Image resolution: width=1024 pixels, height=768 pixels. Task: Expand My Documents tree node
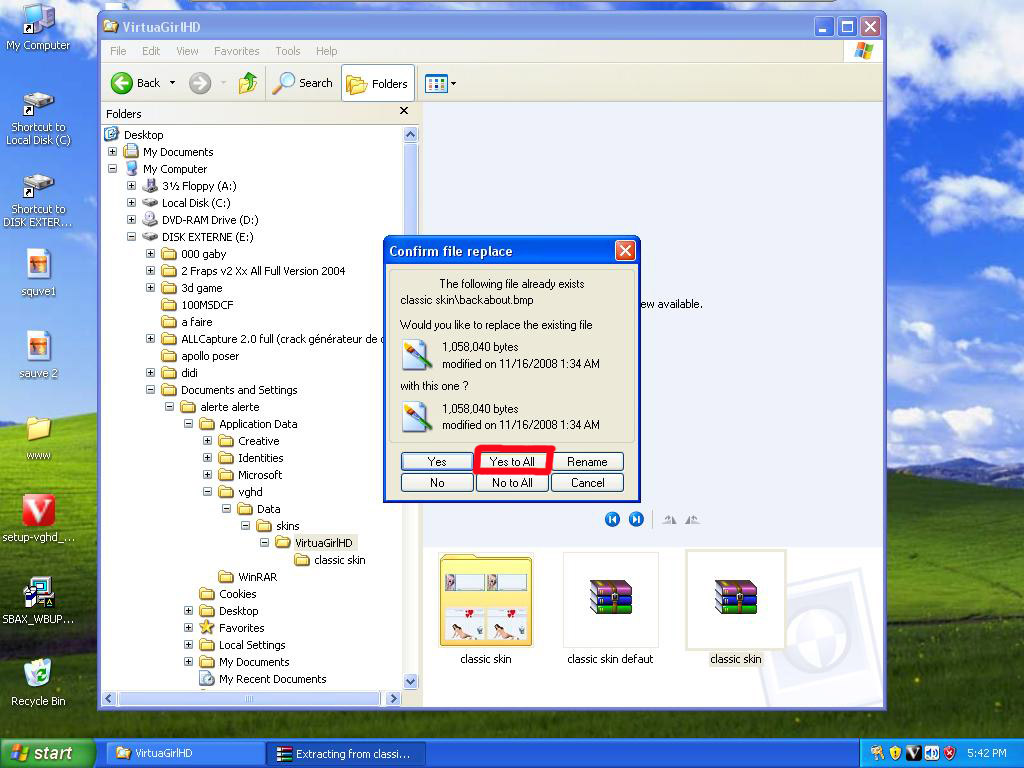click(112, 152)
